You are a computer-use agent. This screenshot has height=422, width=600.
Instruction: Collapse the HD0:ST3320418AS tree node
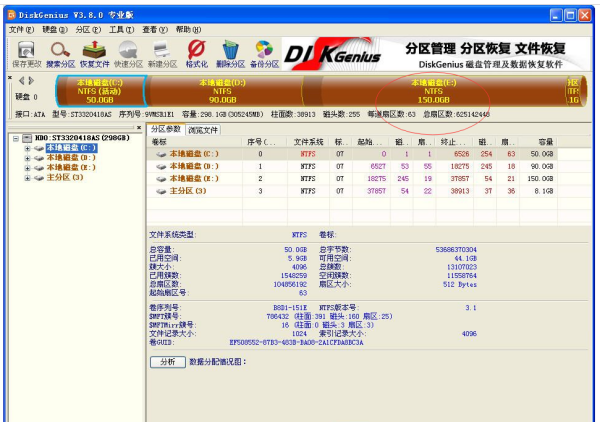coord(16,138)
